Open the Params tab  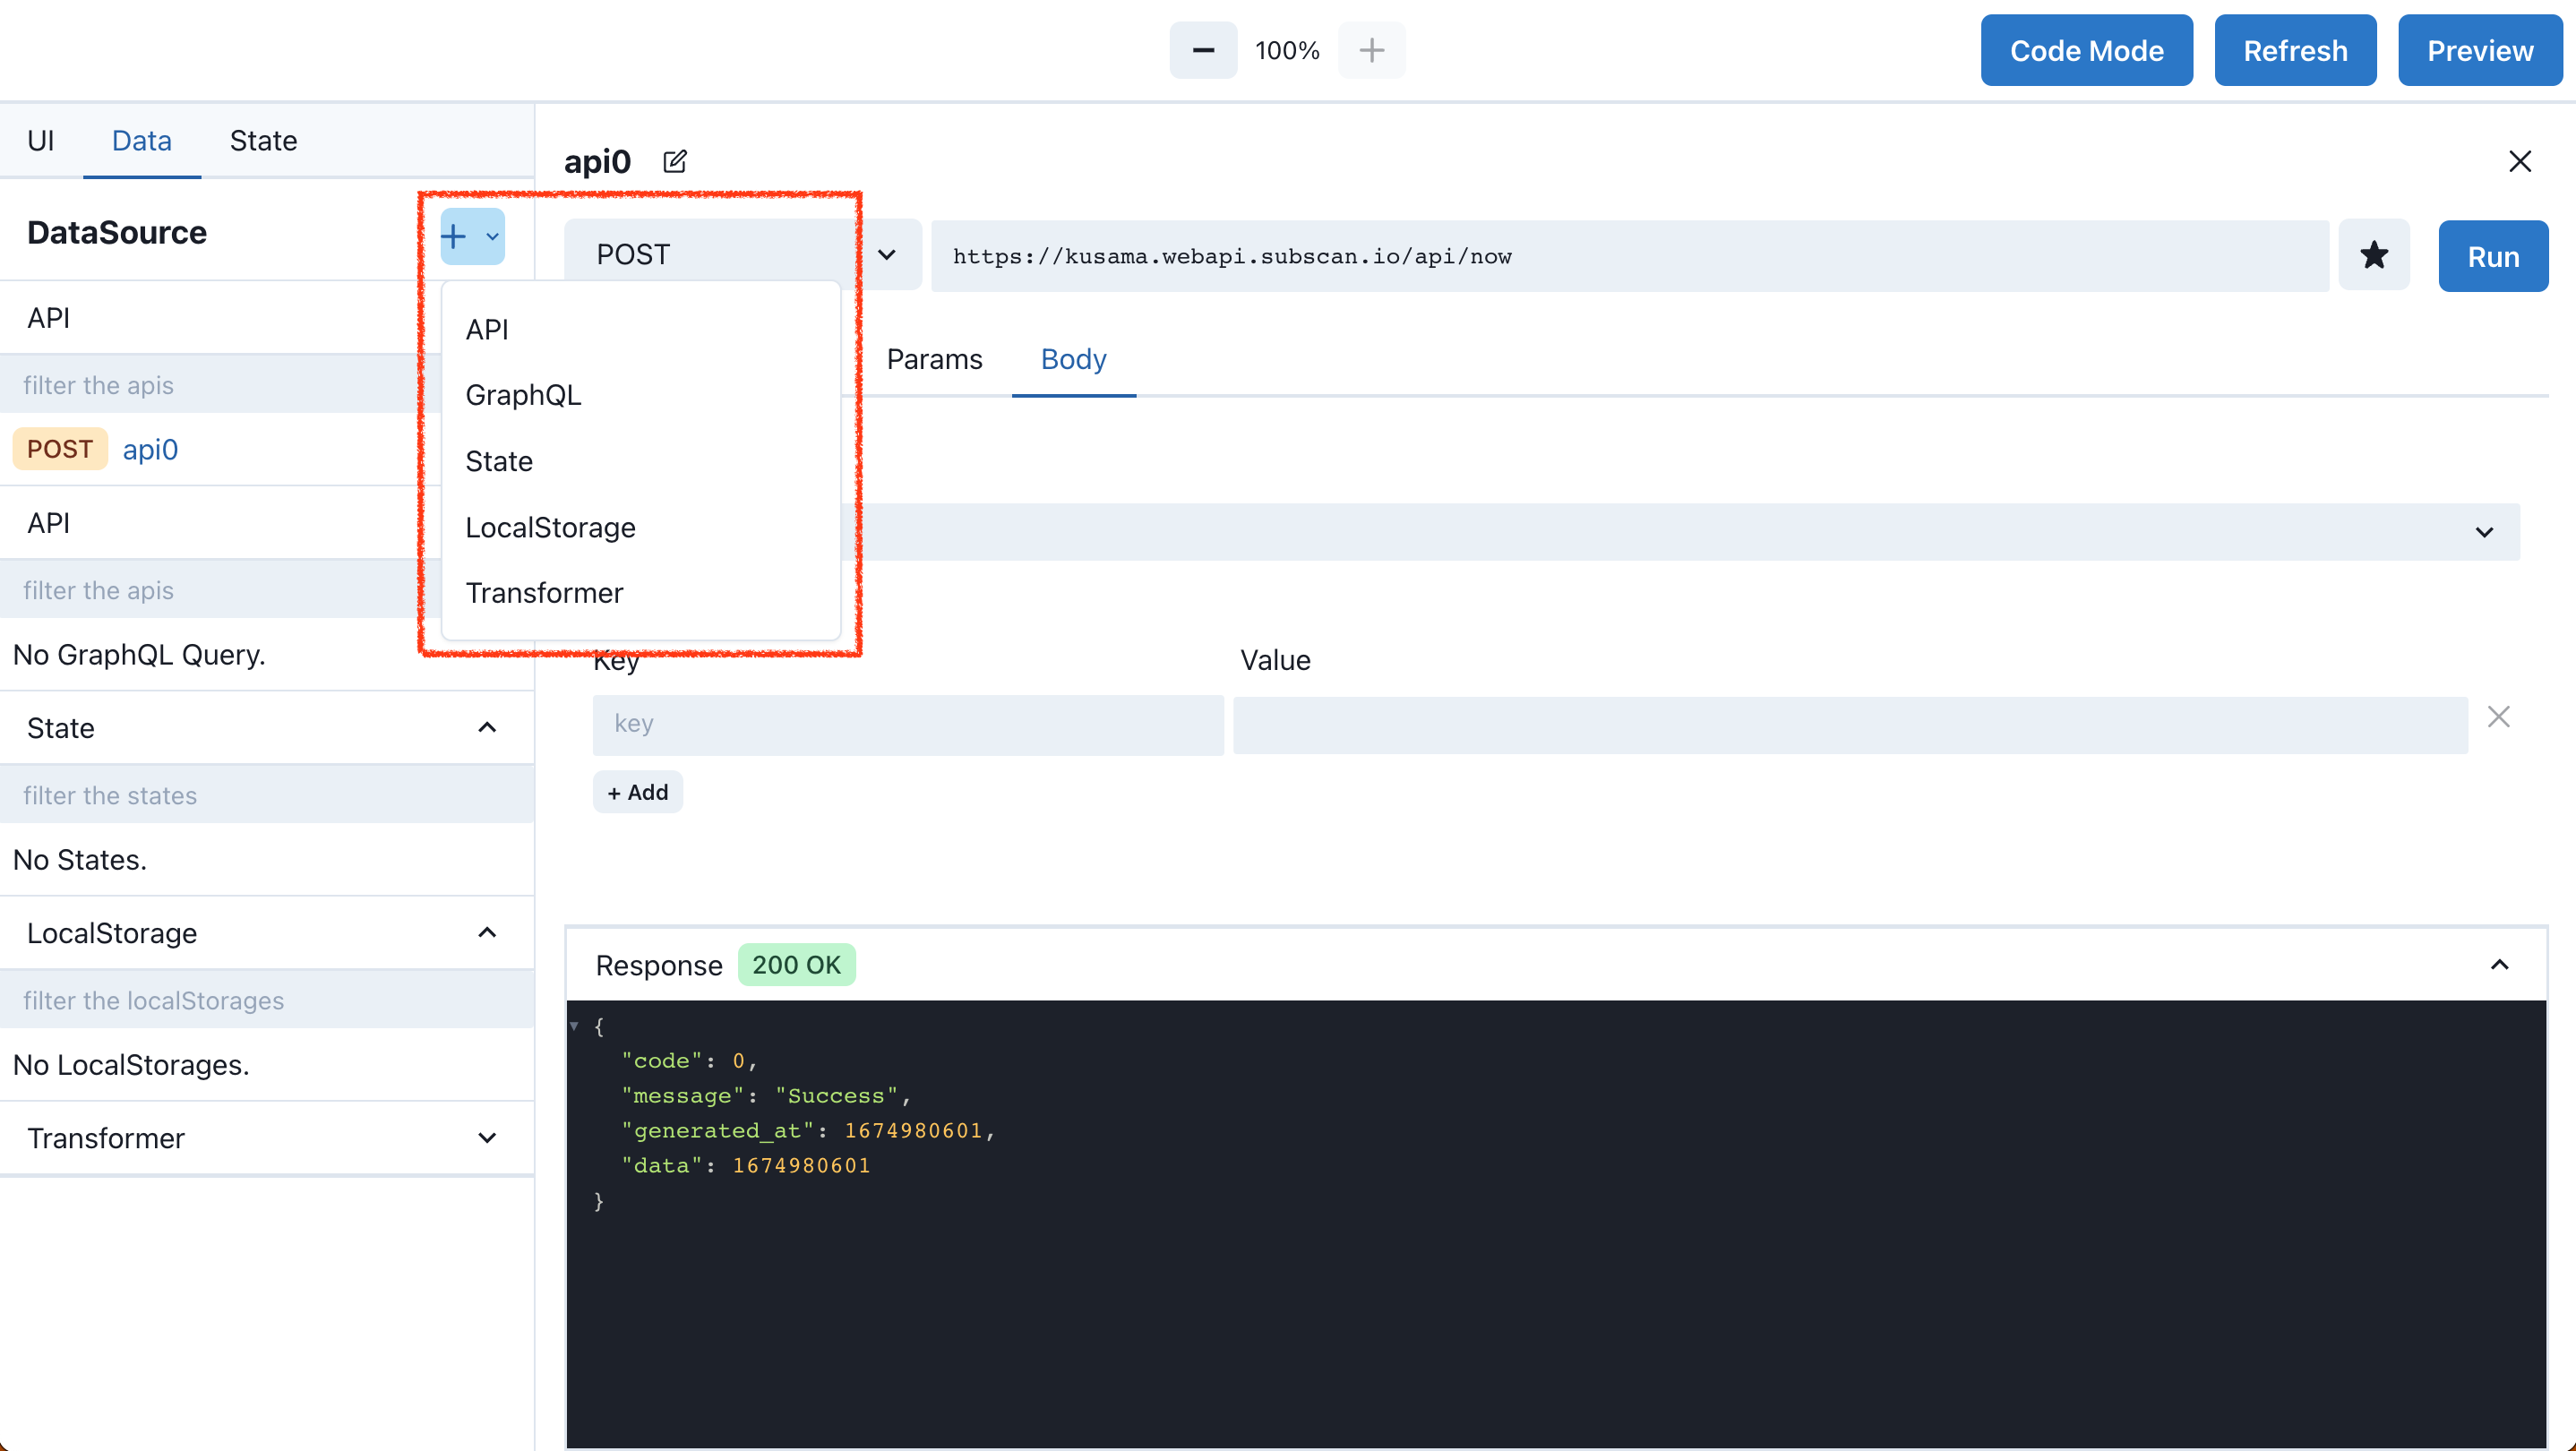click(x=934, y=359)
